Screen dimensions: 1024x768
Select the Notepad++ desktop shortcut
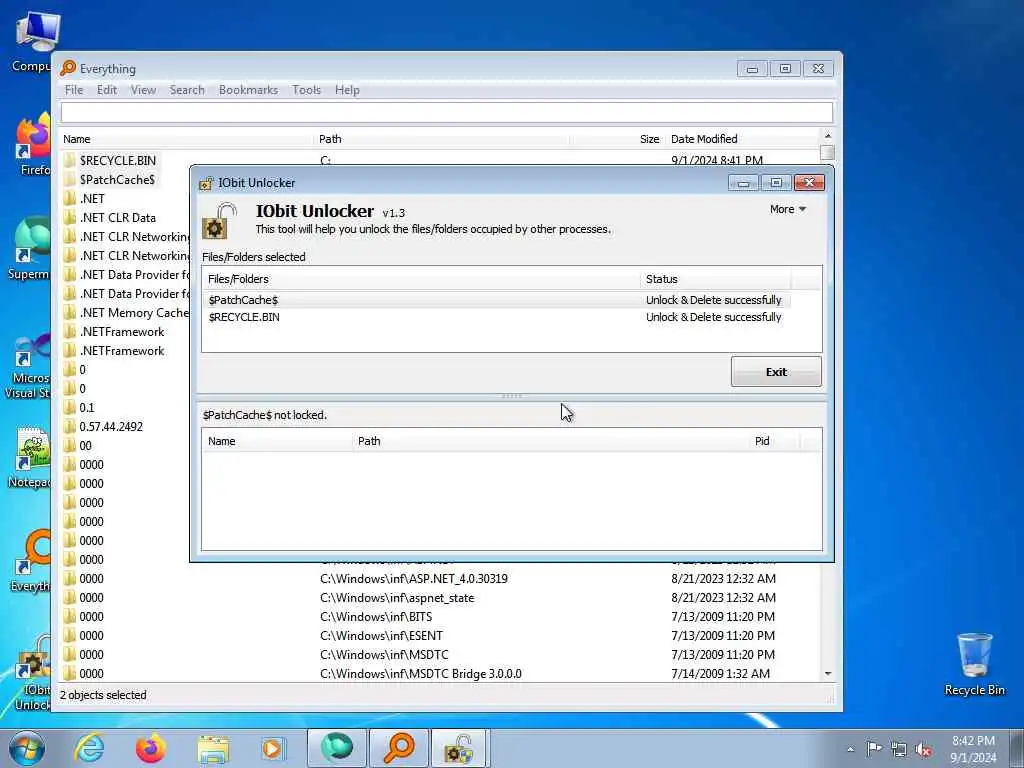click(30, 457)
